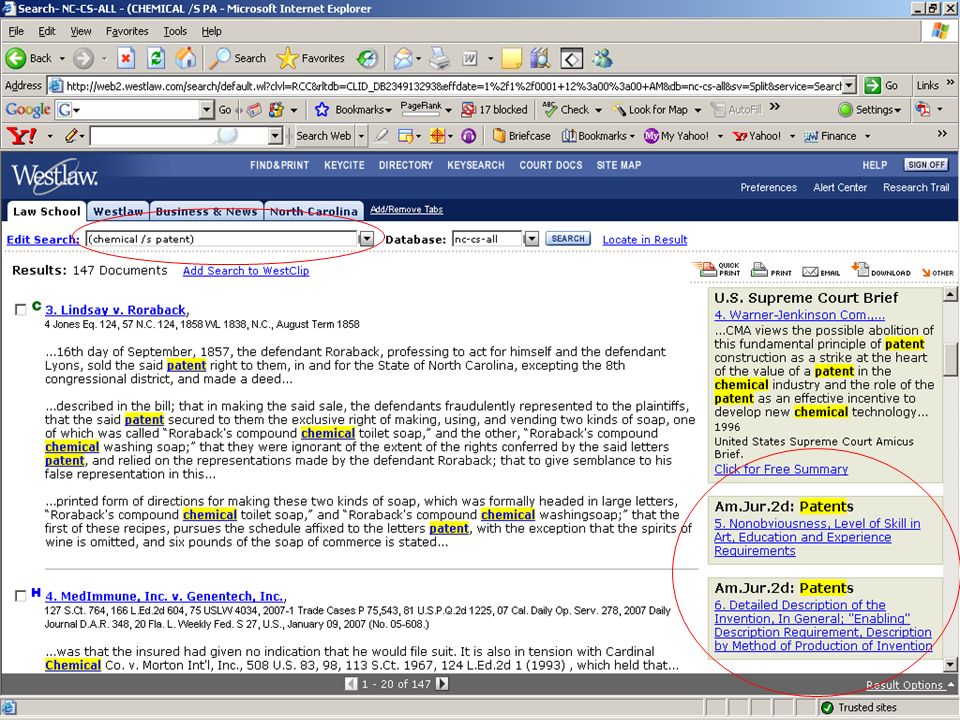
Task: Click the browser Forward arrow button
Action: 83,59
